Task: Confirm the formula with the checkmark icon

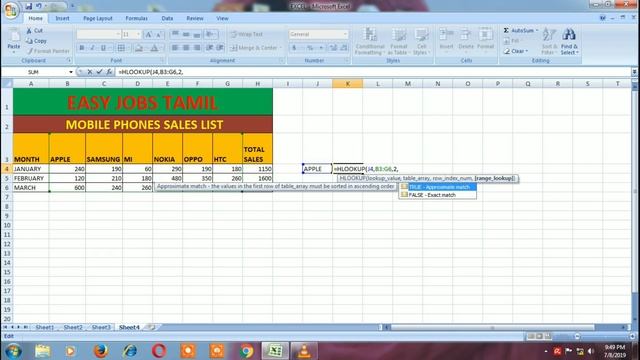Action: (x=99, y=72)
